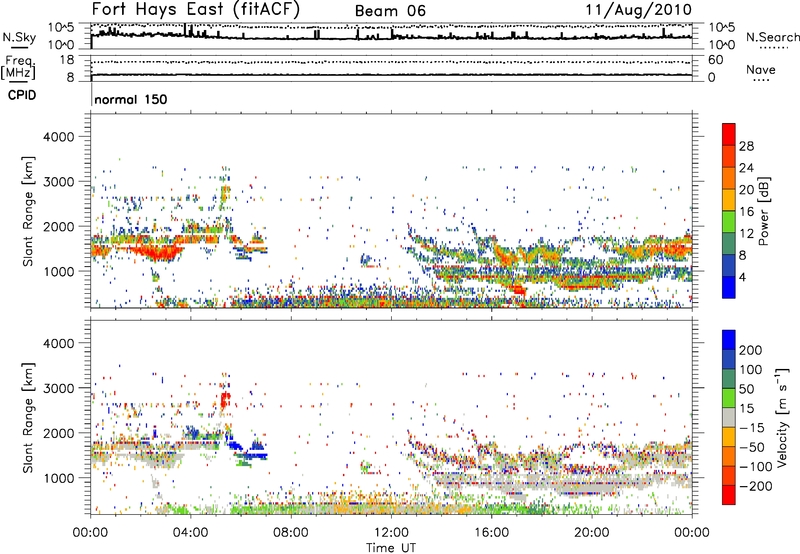Click the 'CPID' row label

pos(22,95)
